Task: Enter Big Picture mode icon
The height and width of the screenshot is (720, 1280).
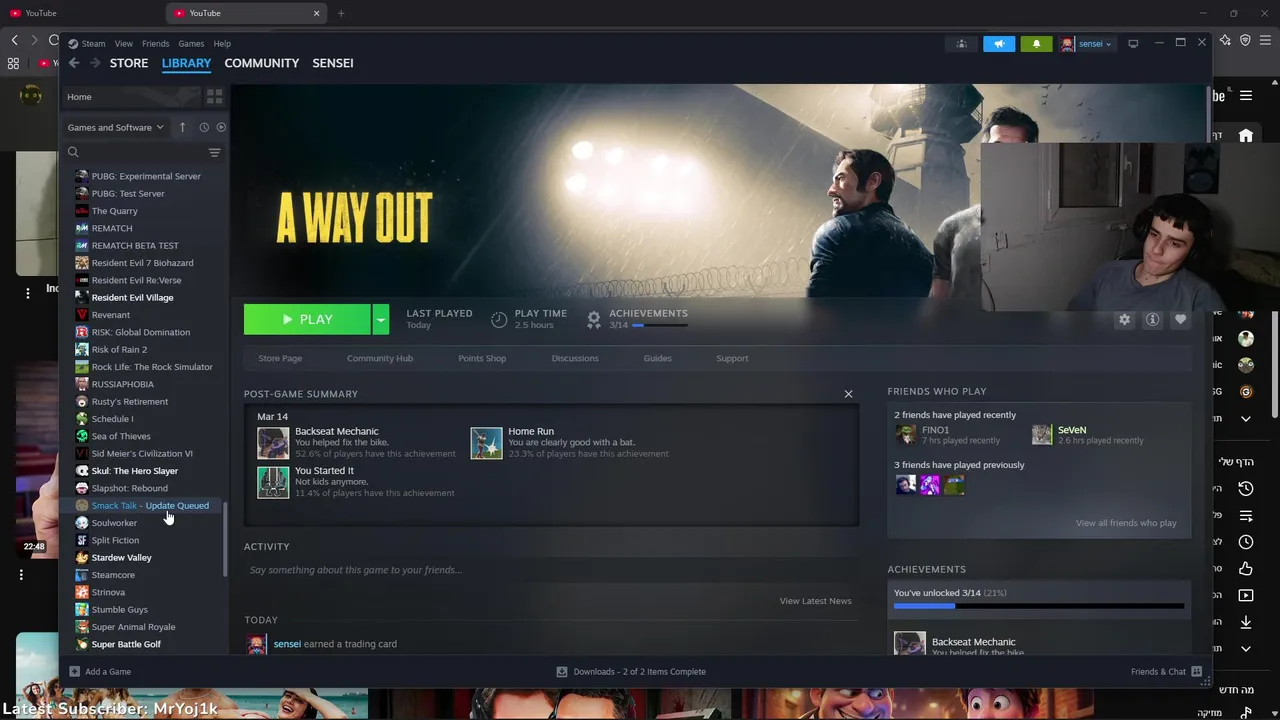Action: click(x=1133, y=44)
